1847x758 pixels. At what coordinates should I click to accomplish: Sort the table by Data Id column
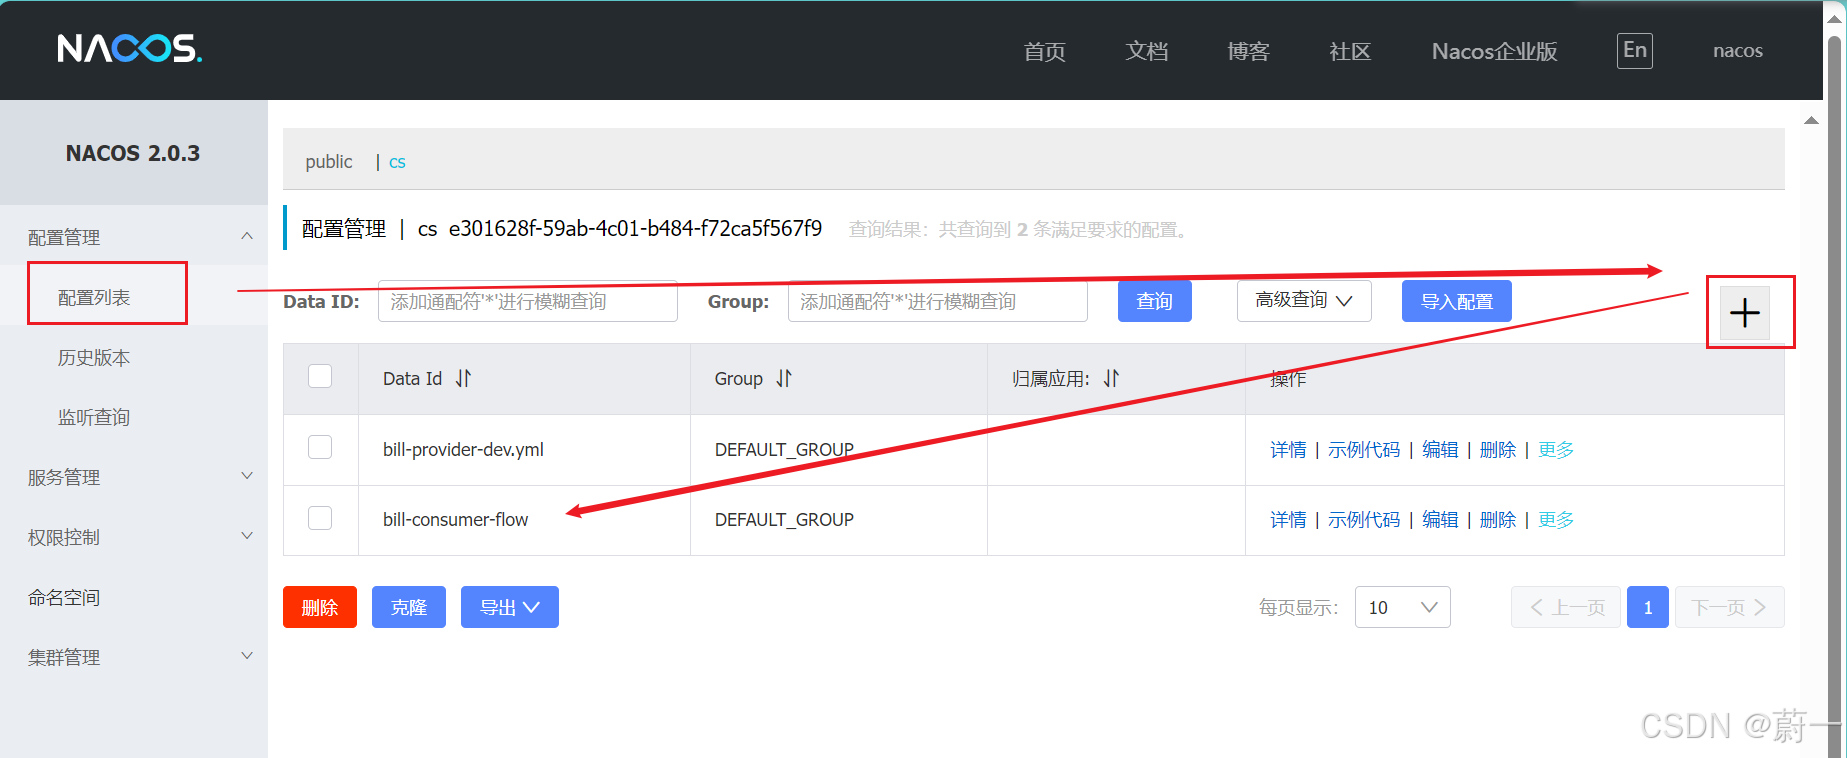[x=463, y=378]
